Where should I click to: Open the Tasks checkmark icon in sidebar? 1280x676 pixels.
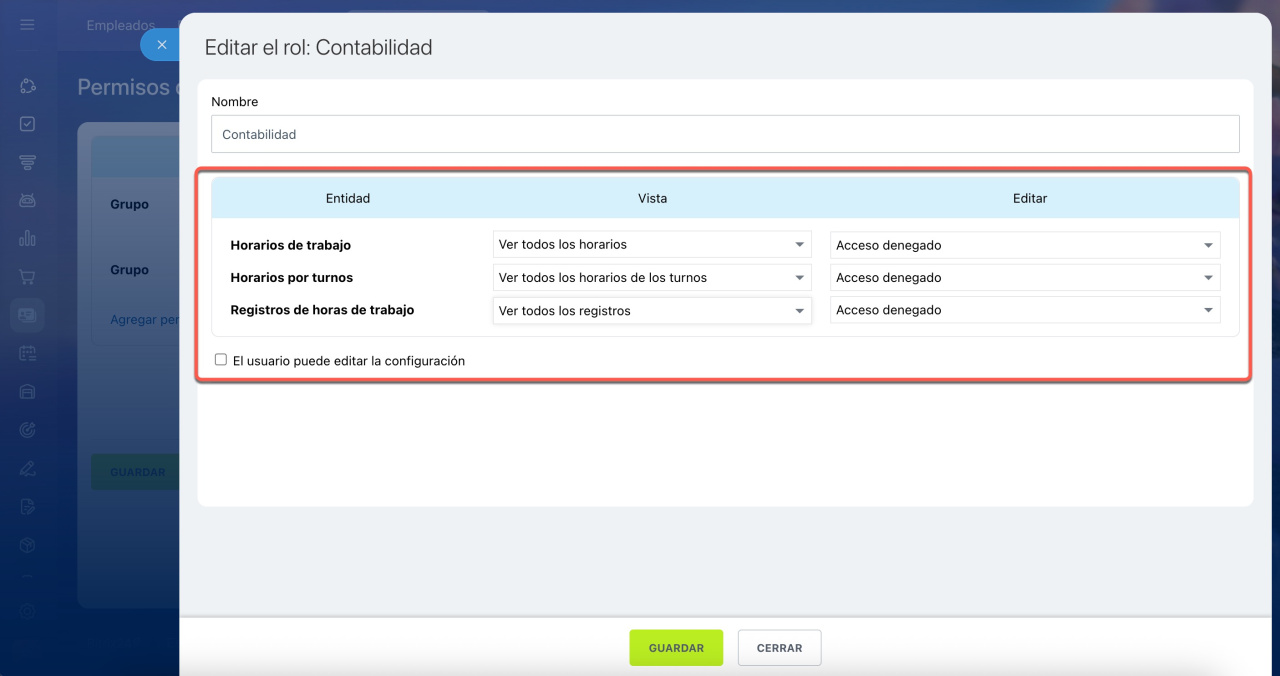[x=27, y=124]
